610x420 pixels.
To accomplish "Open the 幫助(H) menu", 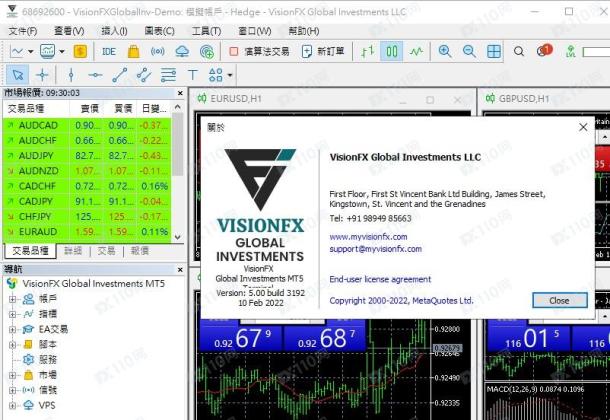I will click(304, 31).
